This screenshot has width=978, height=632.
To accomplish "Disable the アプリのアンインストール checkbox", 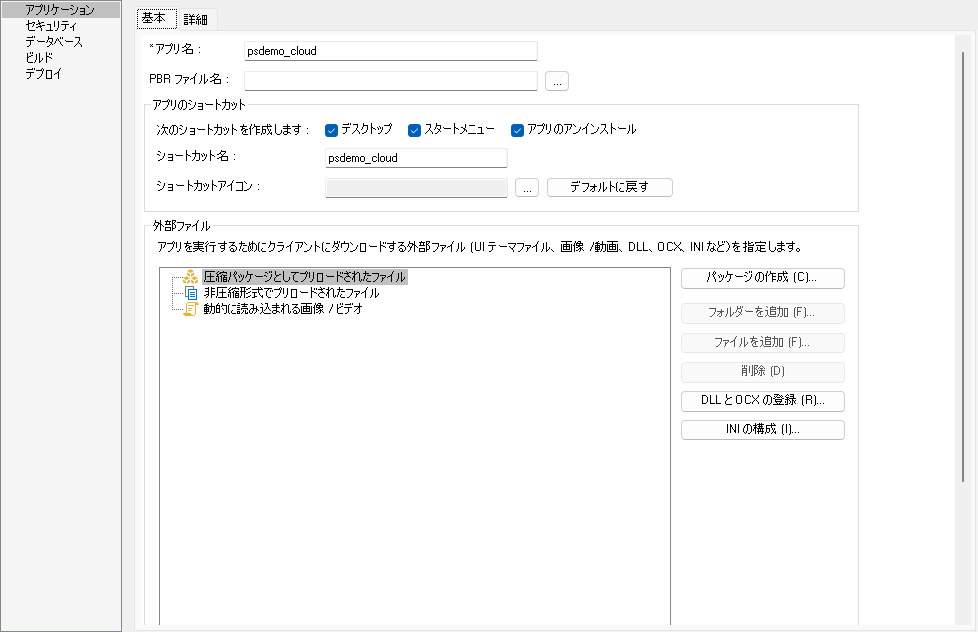I will (518, 130).
